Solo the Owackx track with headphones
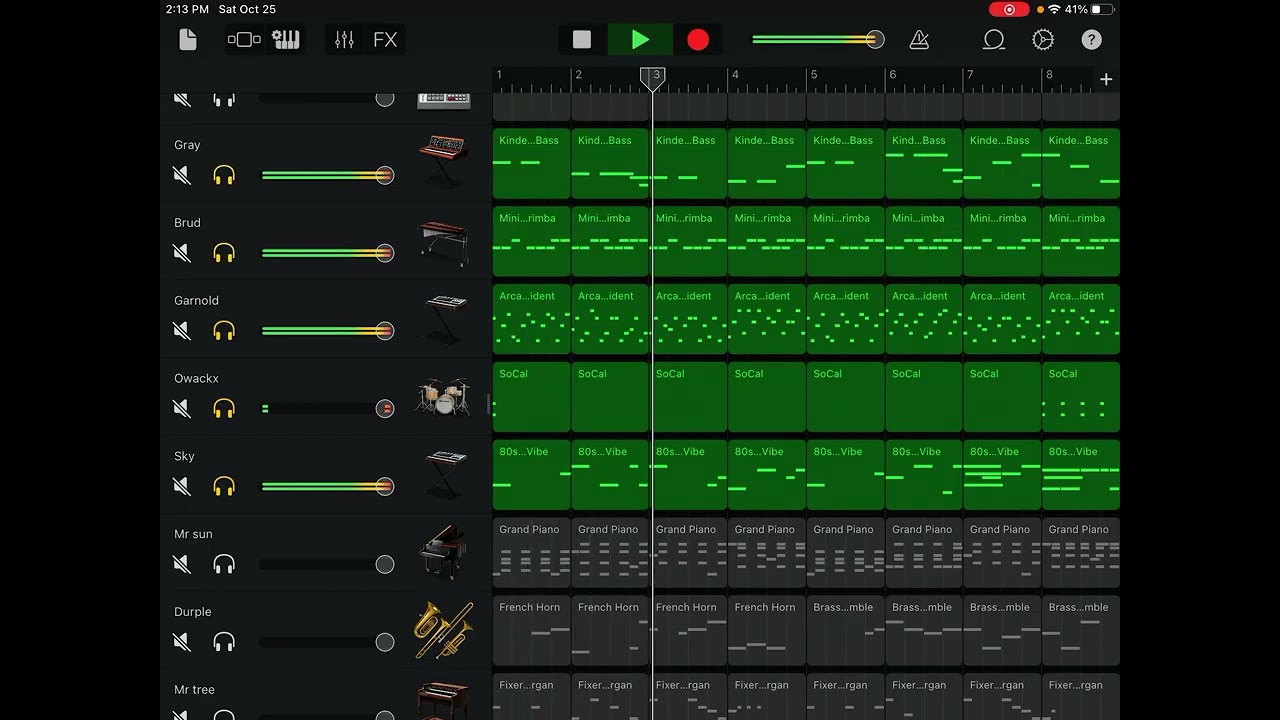Viewport: 1280px width, 720px height. (x=224, y=409)
